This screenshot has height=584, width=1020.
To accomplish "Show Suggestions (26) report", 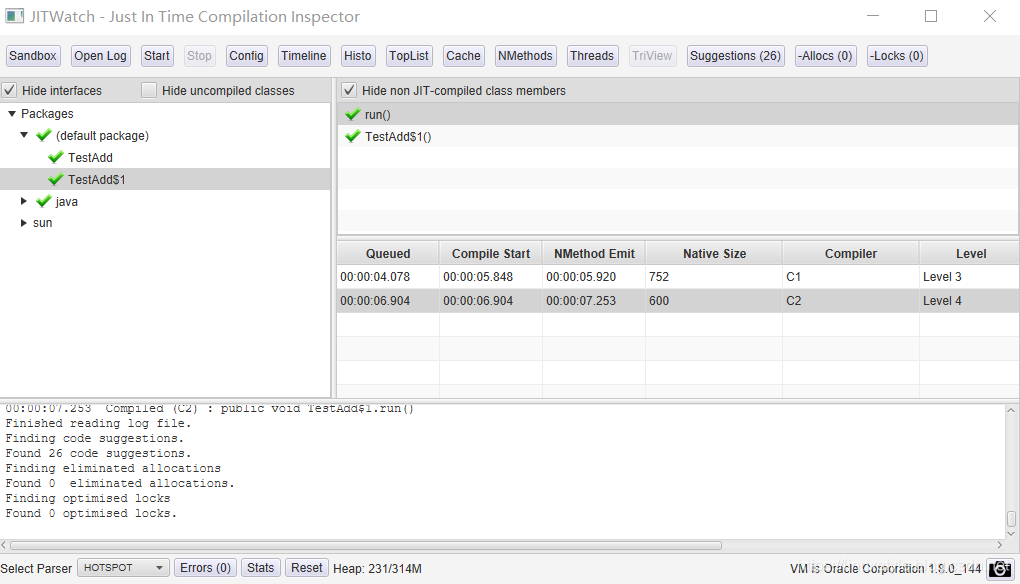I will pos(735,56).
